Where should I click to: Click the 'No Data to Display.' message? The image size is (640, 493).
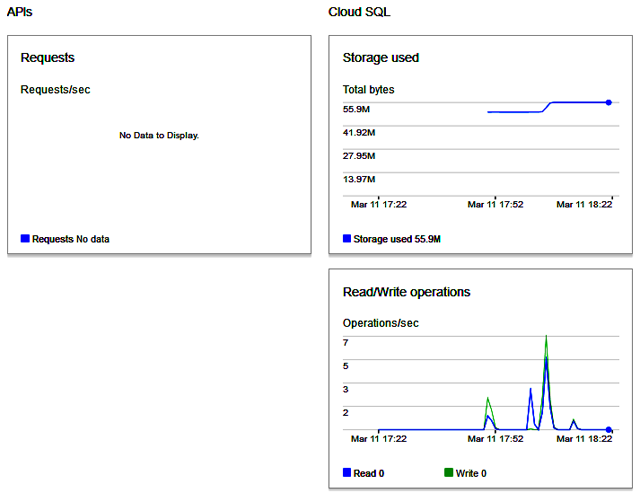[159, 135]
